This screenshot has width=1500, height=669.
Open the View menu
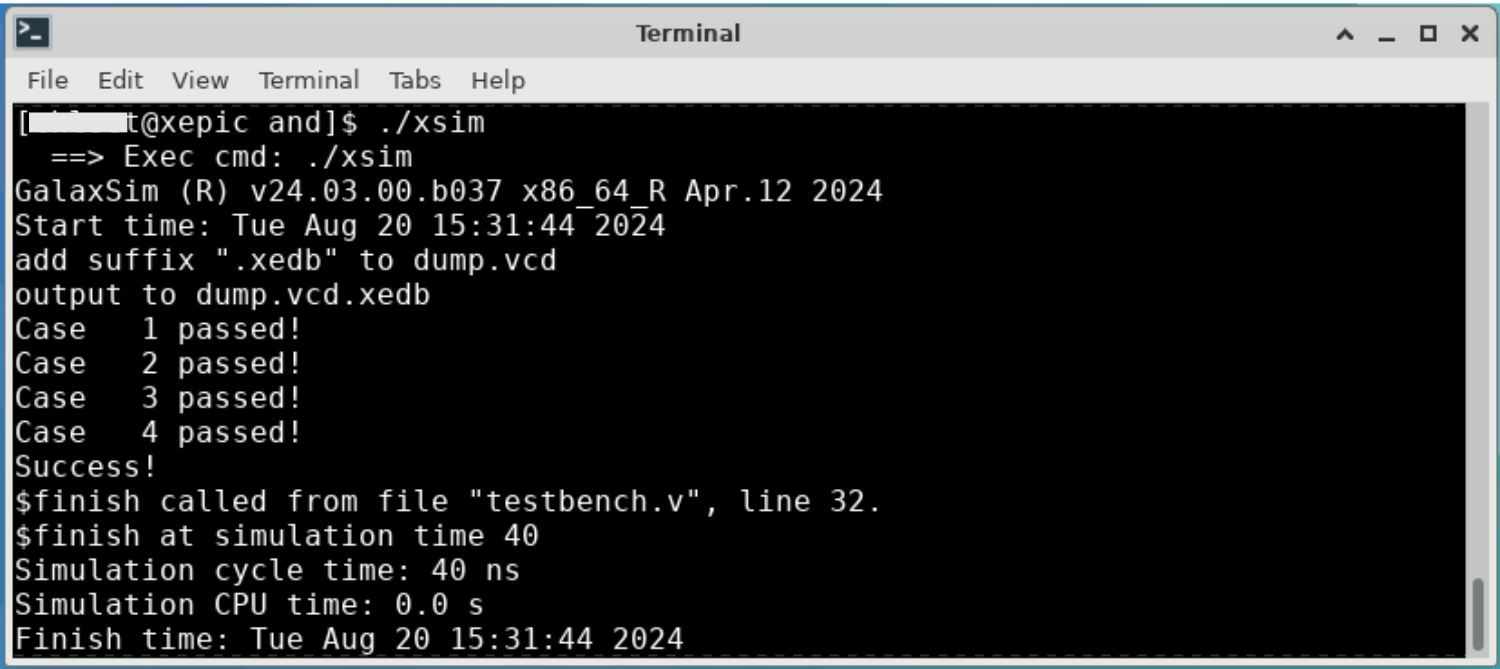click(x=199, y=80)
